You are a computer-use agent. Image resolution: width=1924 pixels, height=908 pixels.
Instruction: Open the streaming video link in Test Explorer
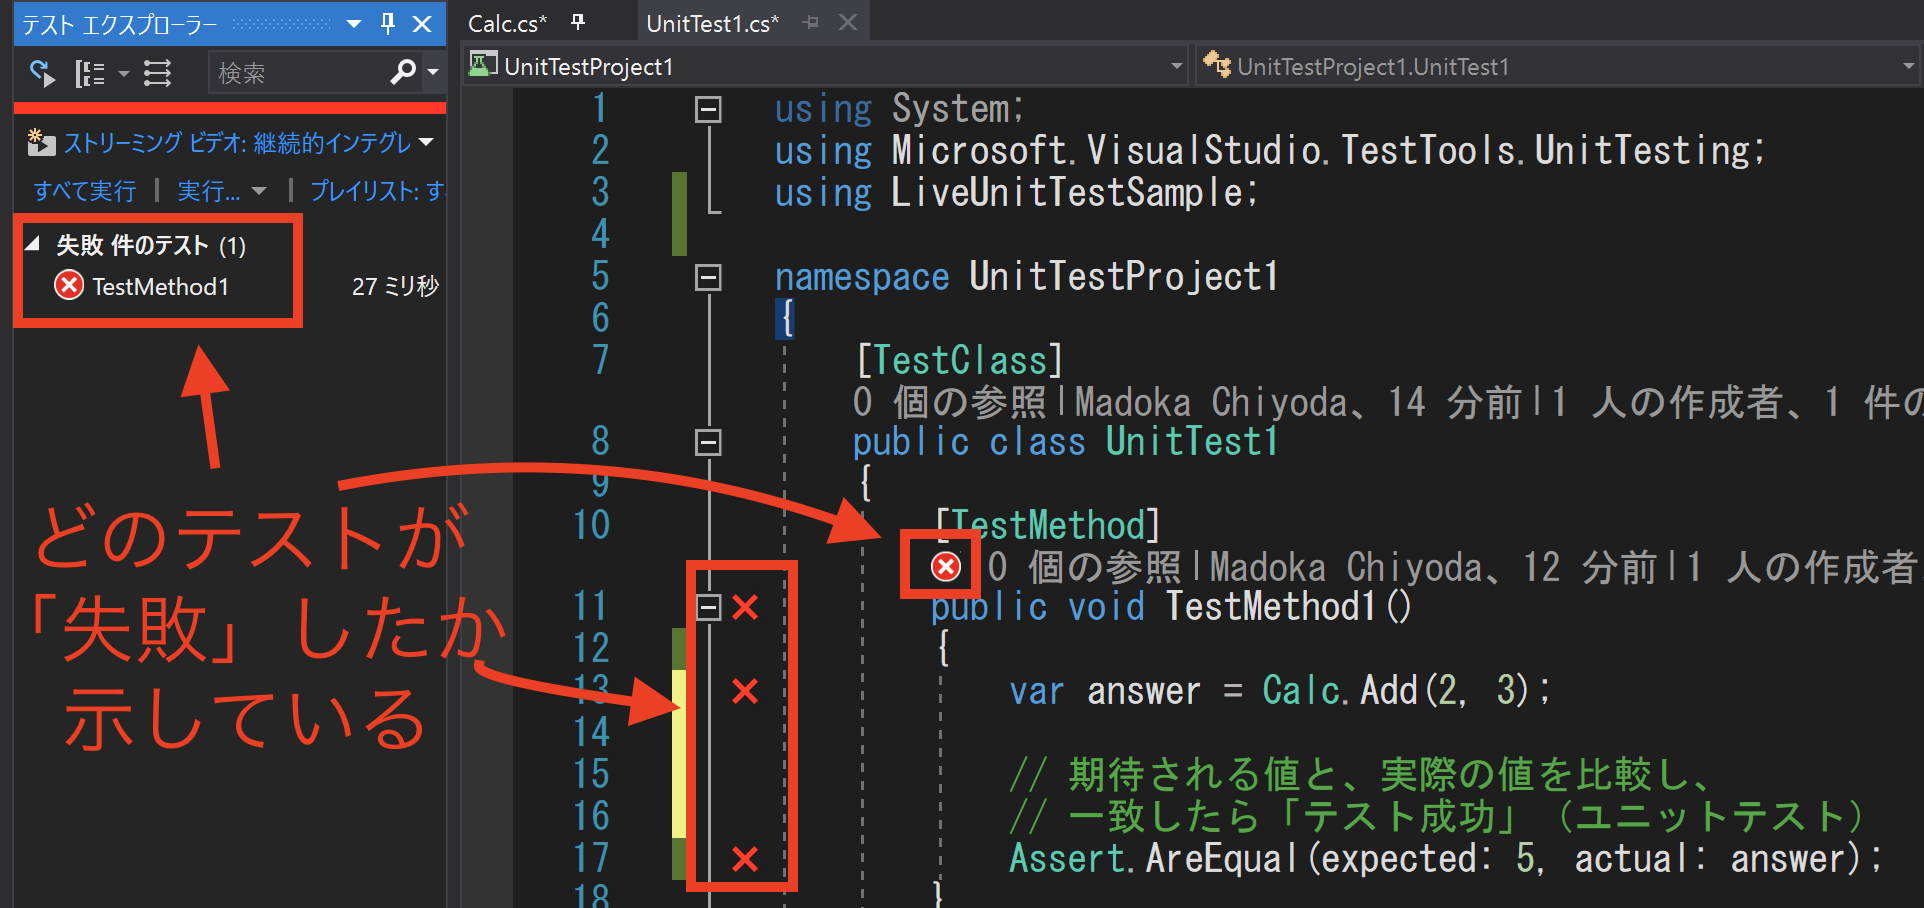point(238,143)
